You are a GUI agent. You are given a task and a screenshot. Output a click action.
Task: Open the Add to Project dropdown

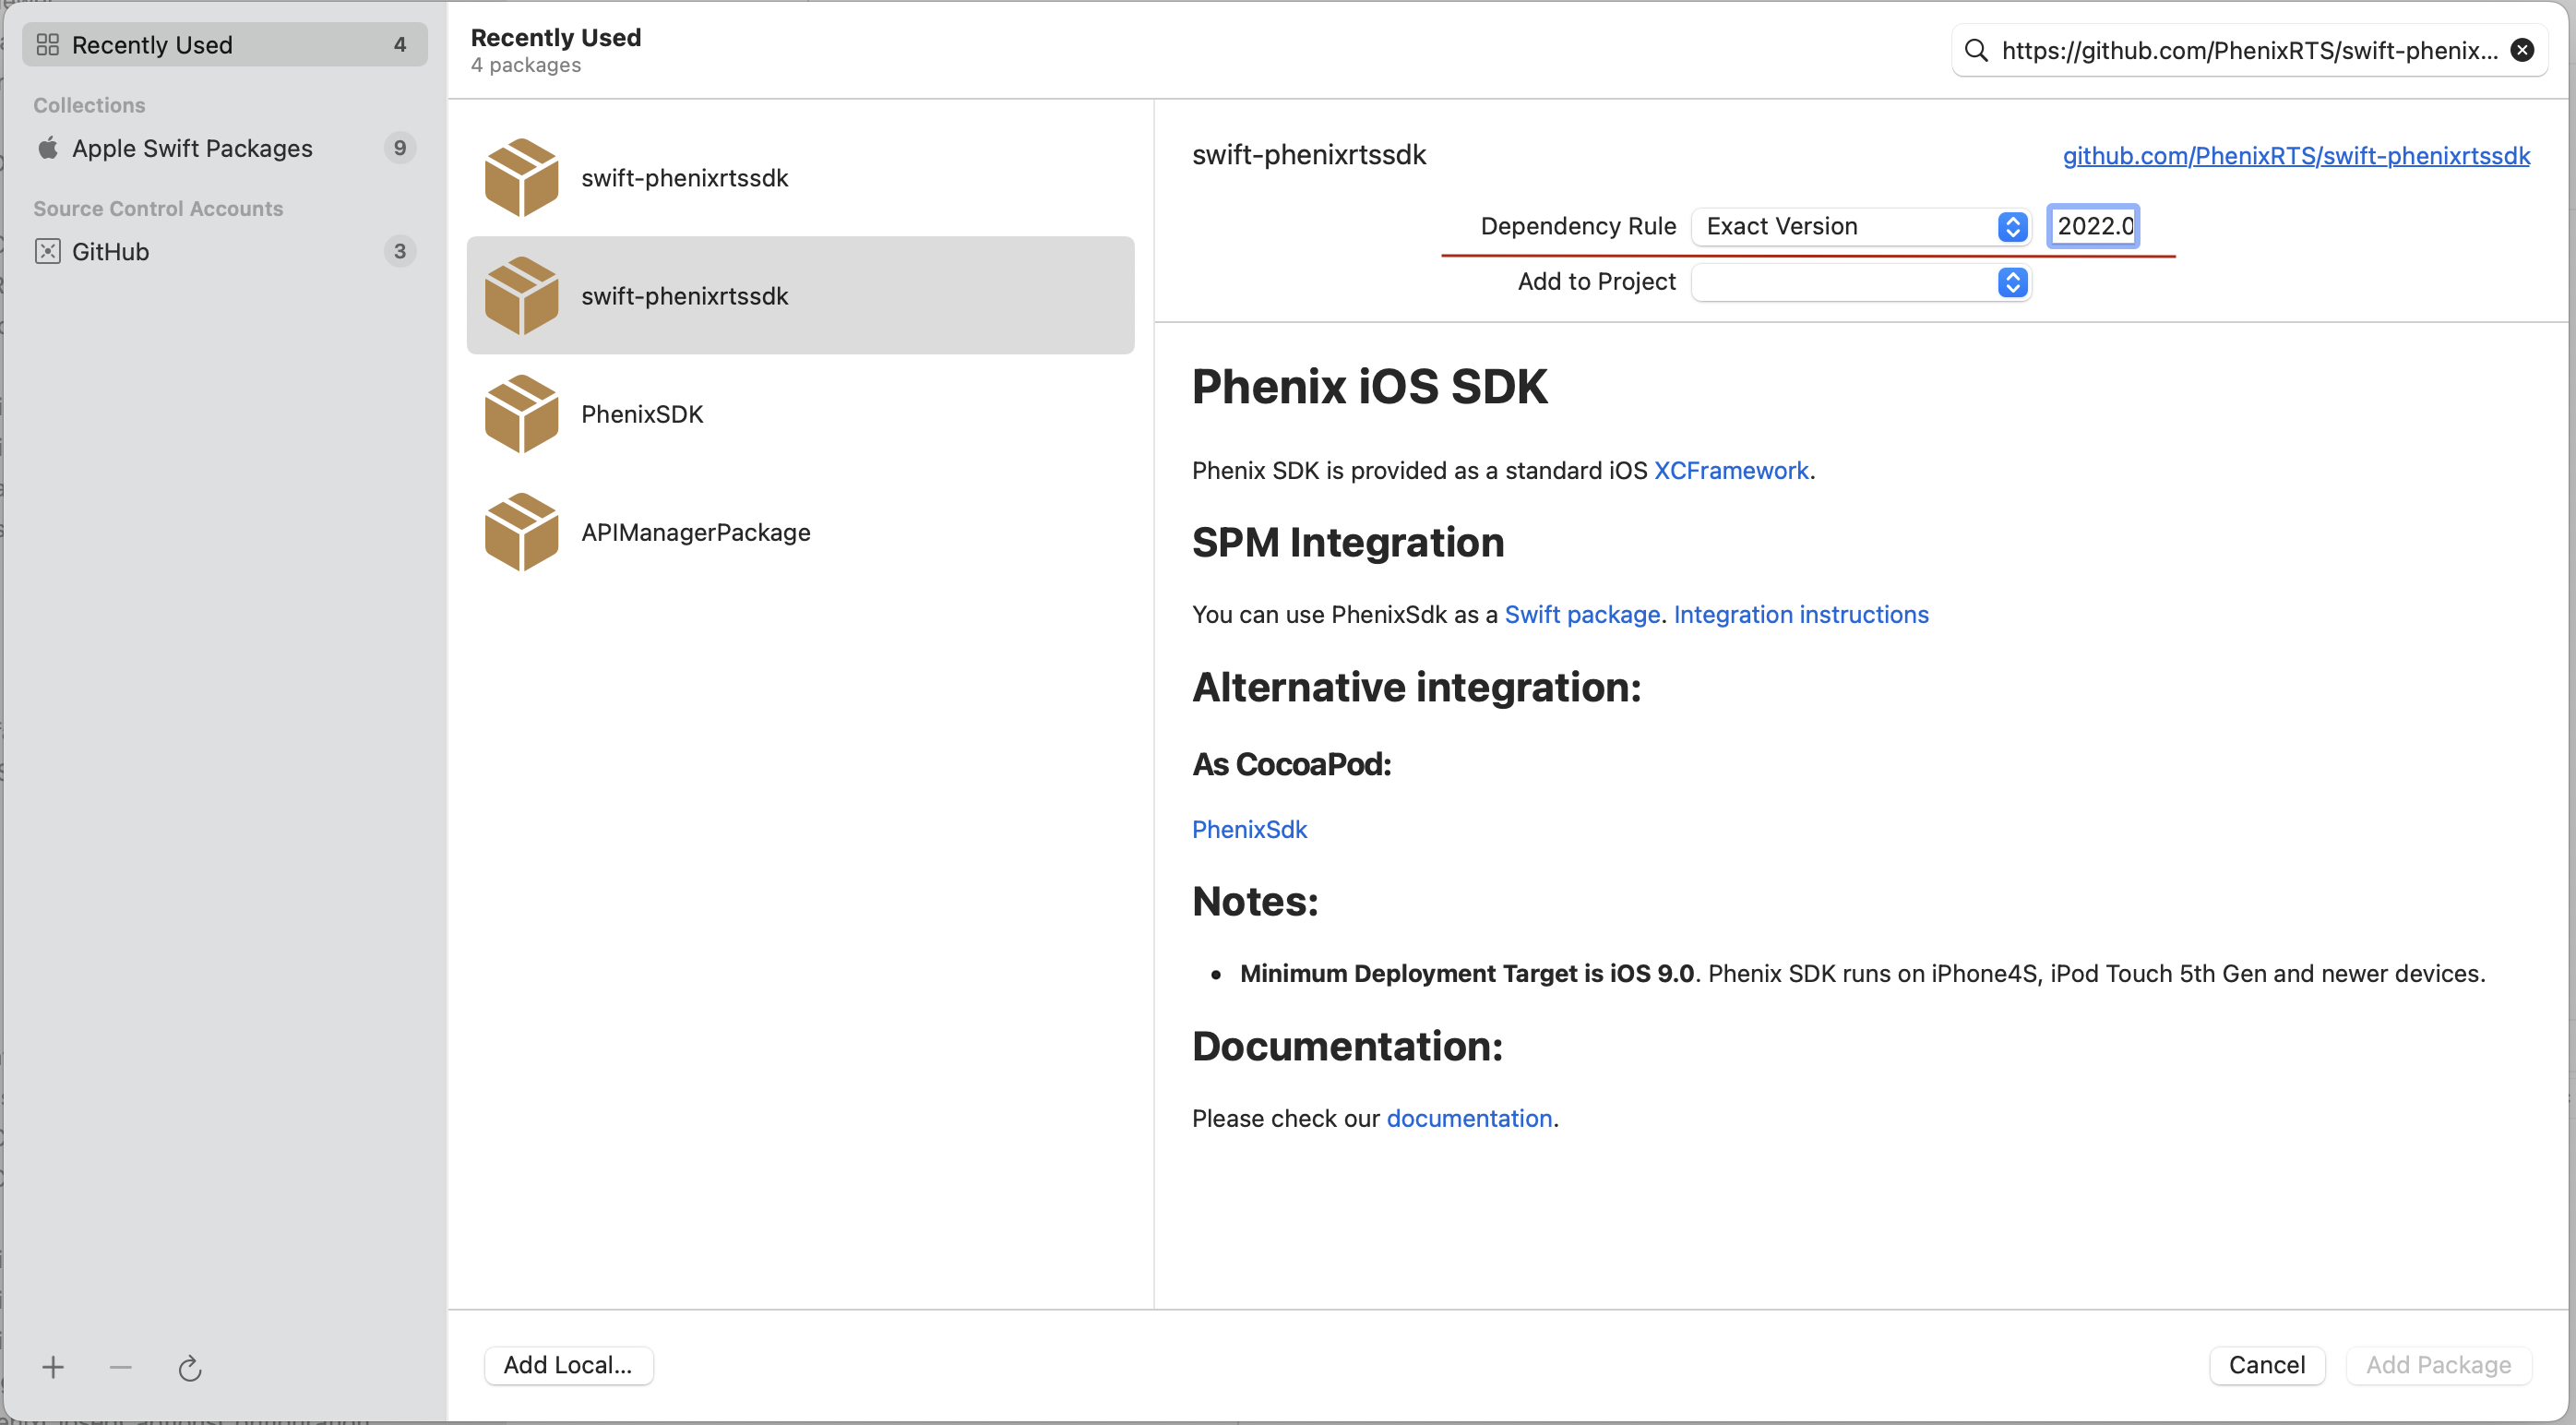click(x=1860, y=282)
